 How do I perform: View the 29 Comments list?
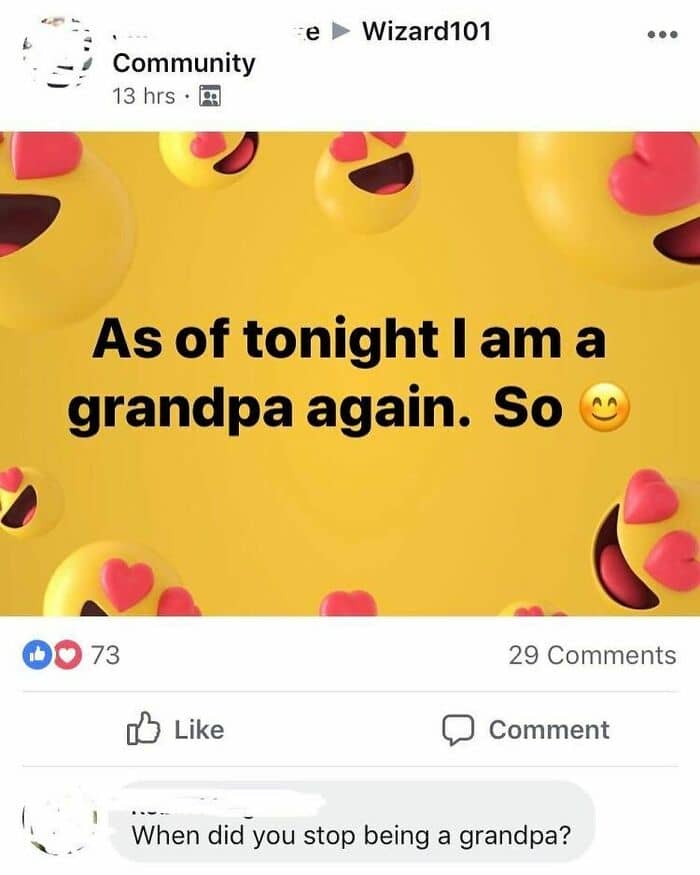(x=592, y=656)
